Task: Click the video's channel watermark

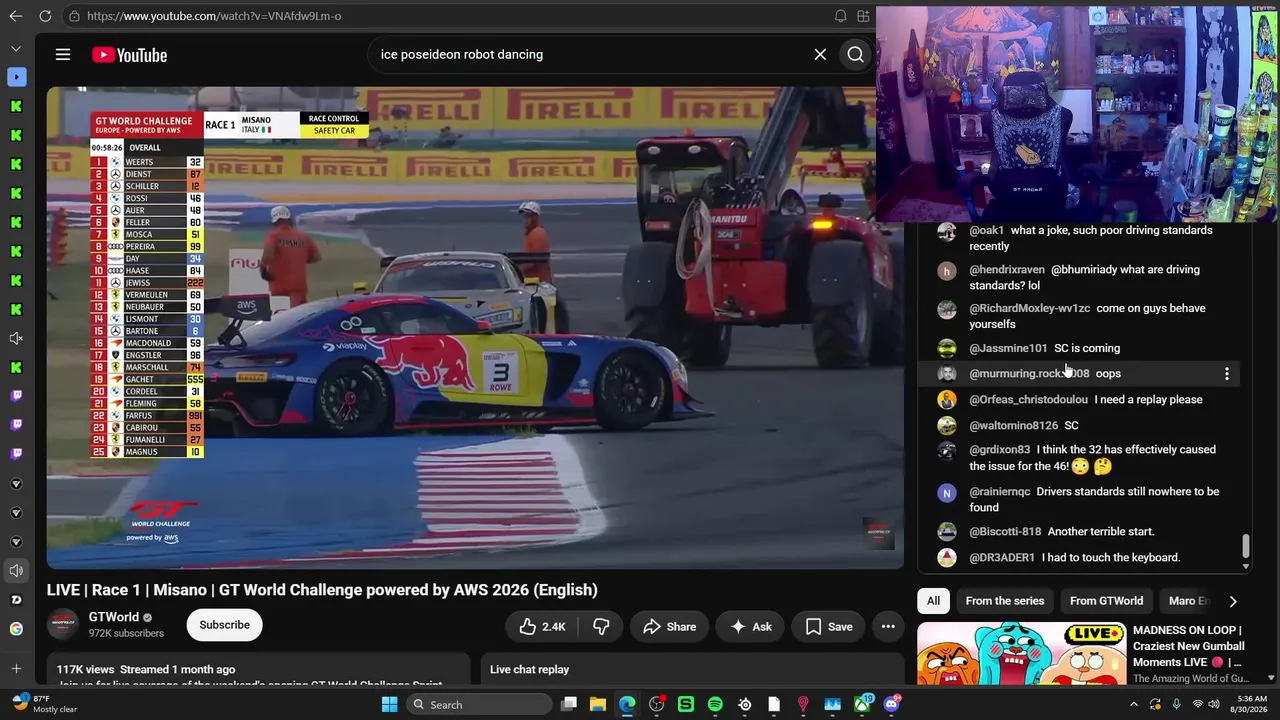Action: tap(879, 532)
